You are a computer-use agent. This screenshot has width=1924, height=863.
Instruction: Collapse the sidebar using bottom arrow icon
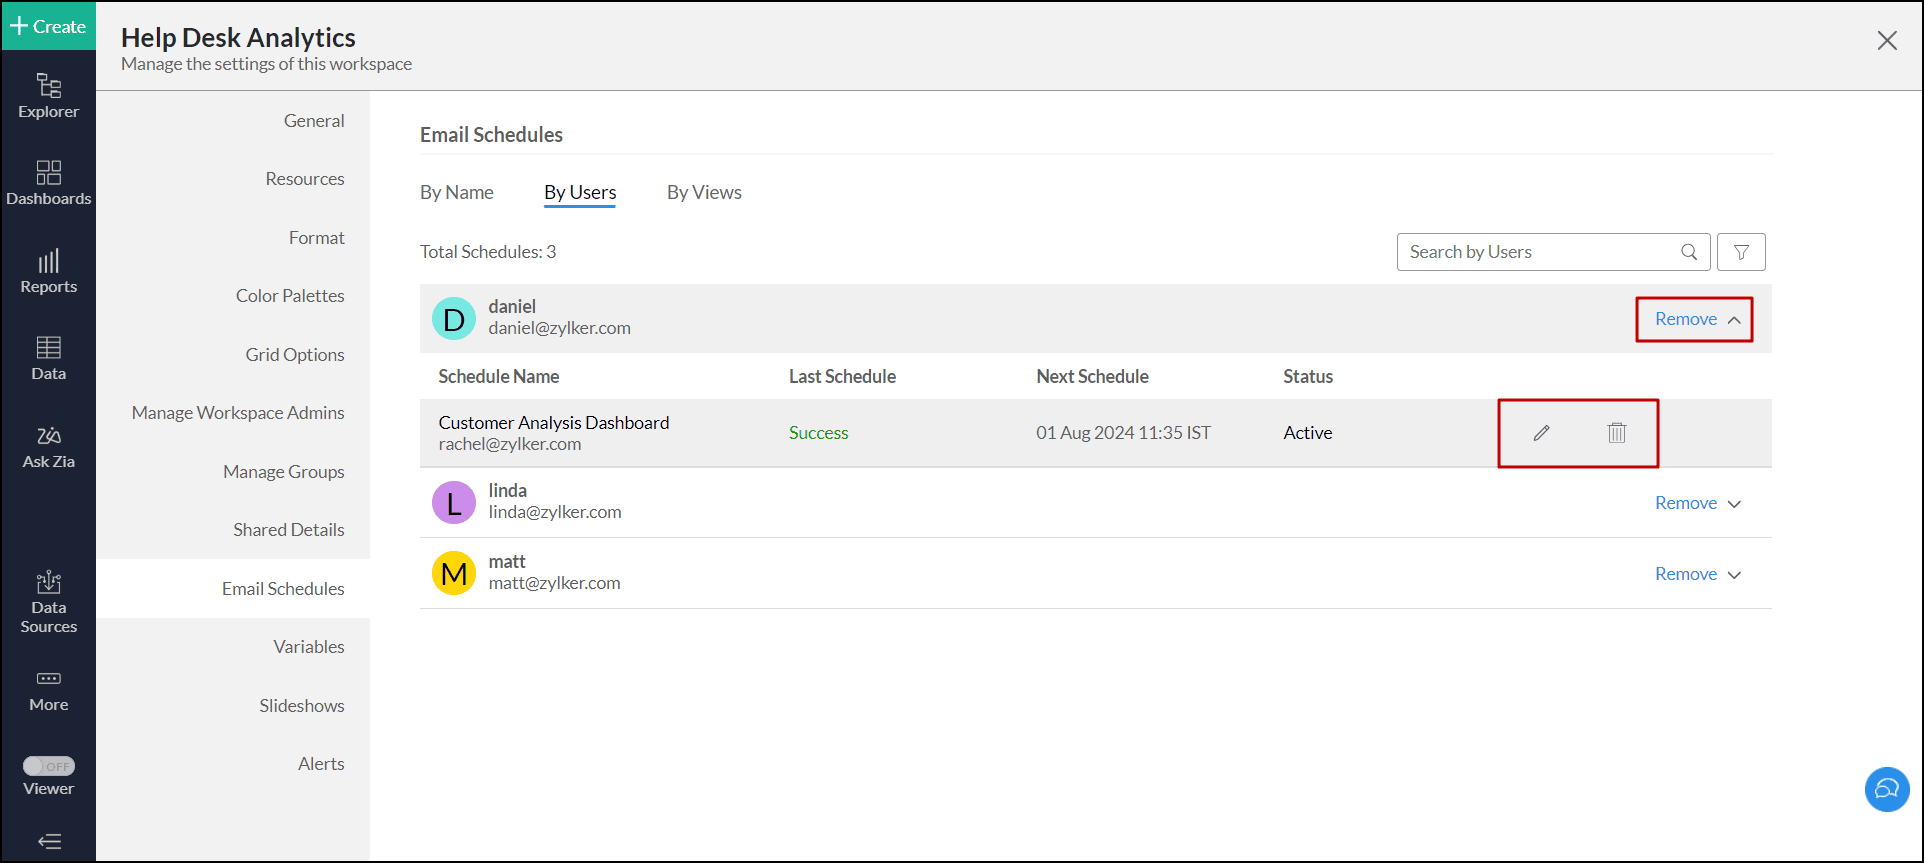tap(49, 841)
